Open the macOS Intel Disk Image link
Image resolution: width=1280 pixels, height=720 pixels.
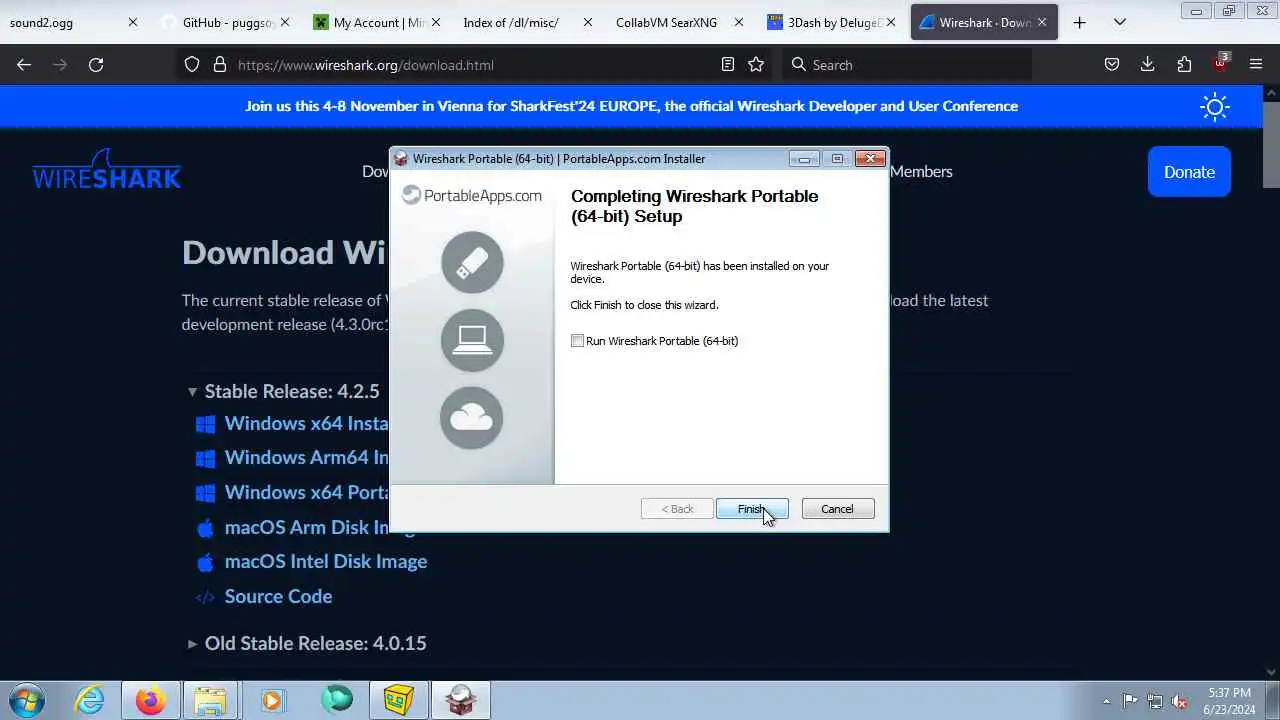pyautogui.click(x=326, y=561)
